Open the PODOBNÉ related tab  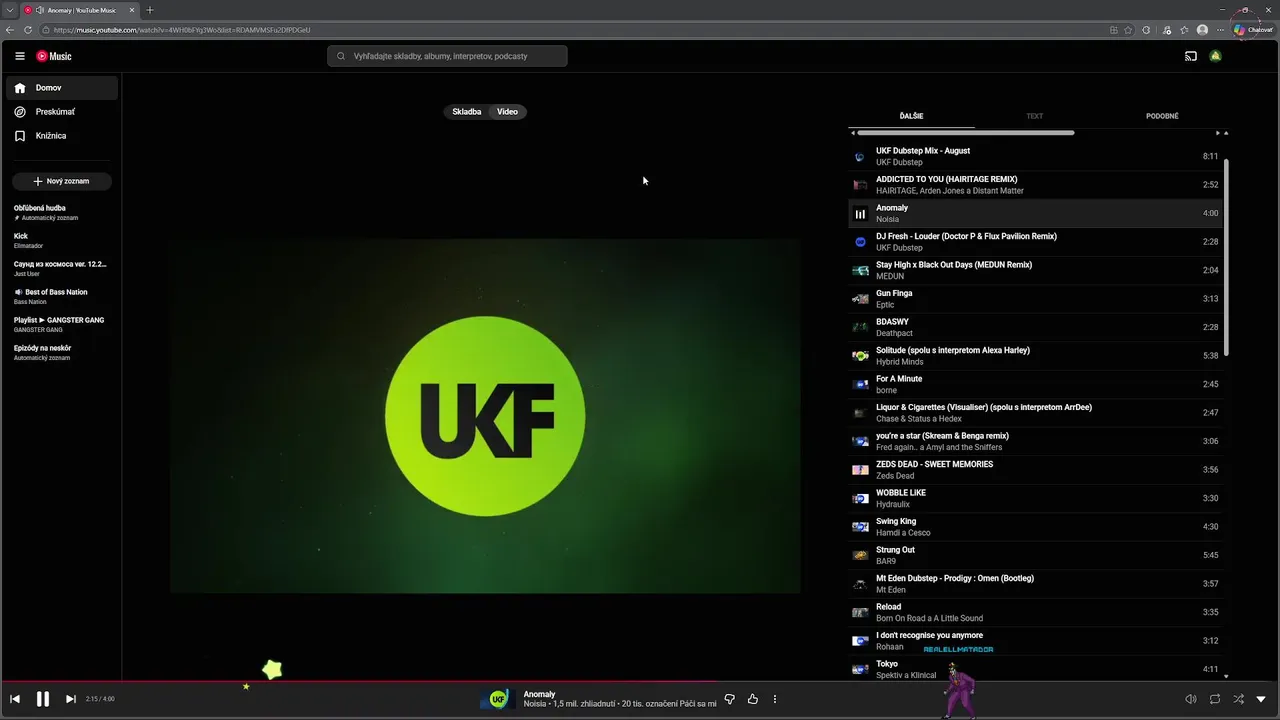click(1162, 116)
